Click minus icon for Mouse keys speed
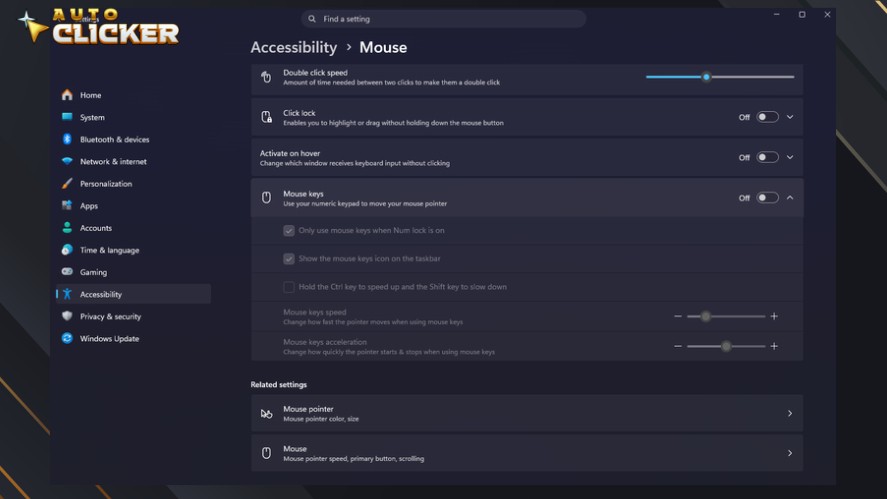Viewport: 887px width, 499px height. coord(678,316)
